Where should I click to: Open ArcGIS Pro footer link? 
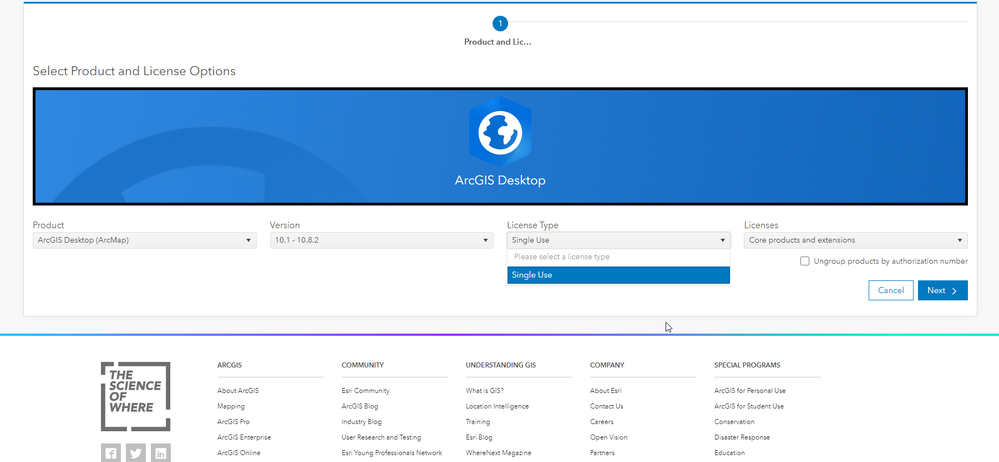(x=233, y=422)
